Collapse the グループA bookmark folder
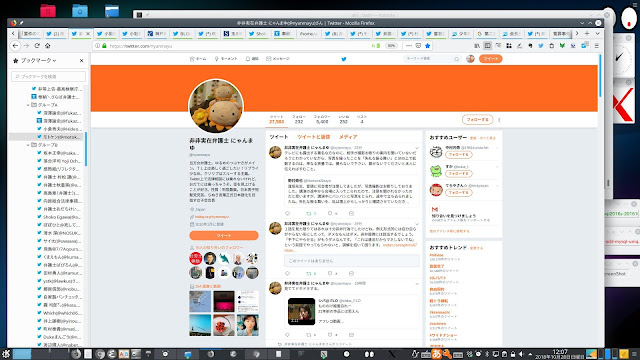The width and height of the screenshot is (640, 360). tap(28, 105)
